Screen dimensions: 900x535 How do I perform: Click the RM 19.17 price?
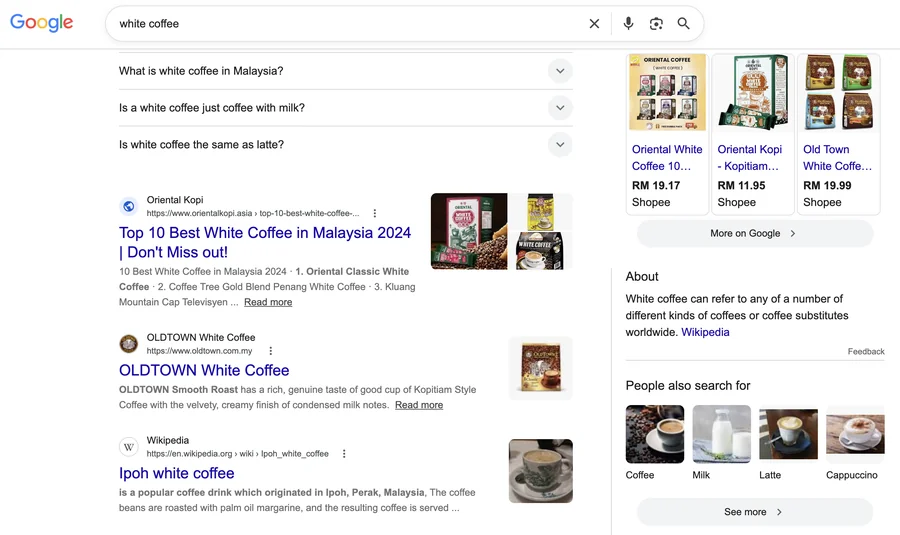pos(656,185)
